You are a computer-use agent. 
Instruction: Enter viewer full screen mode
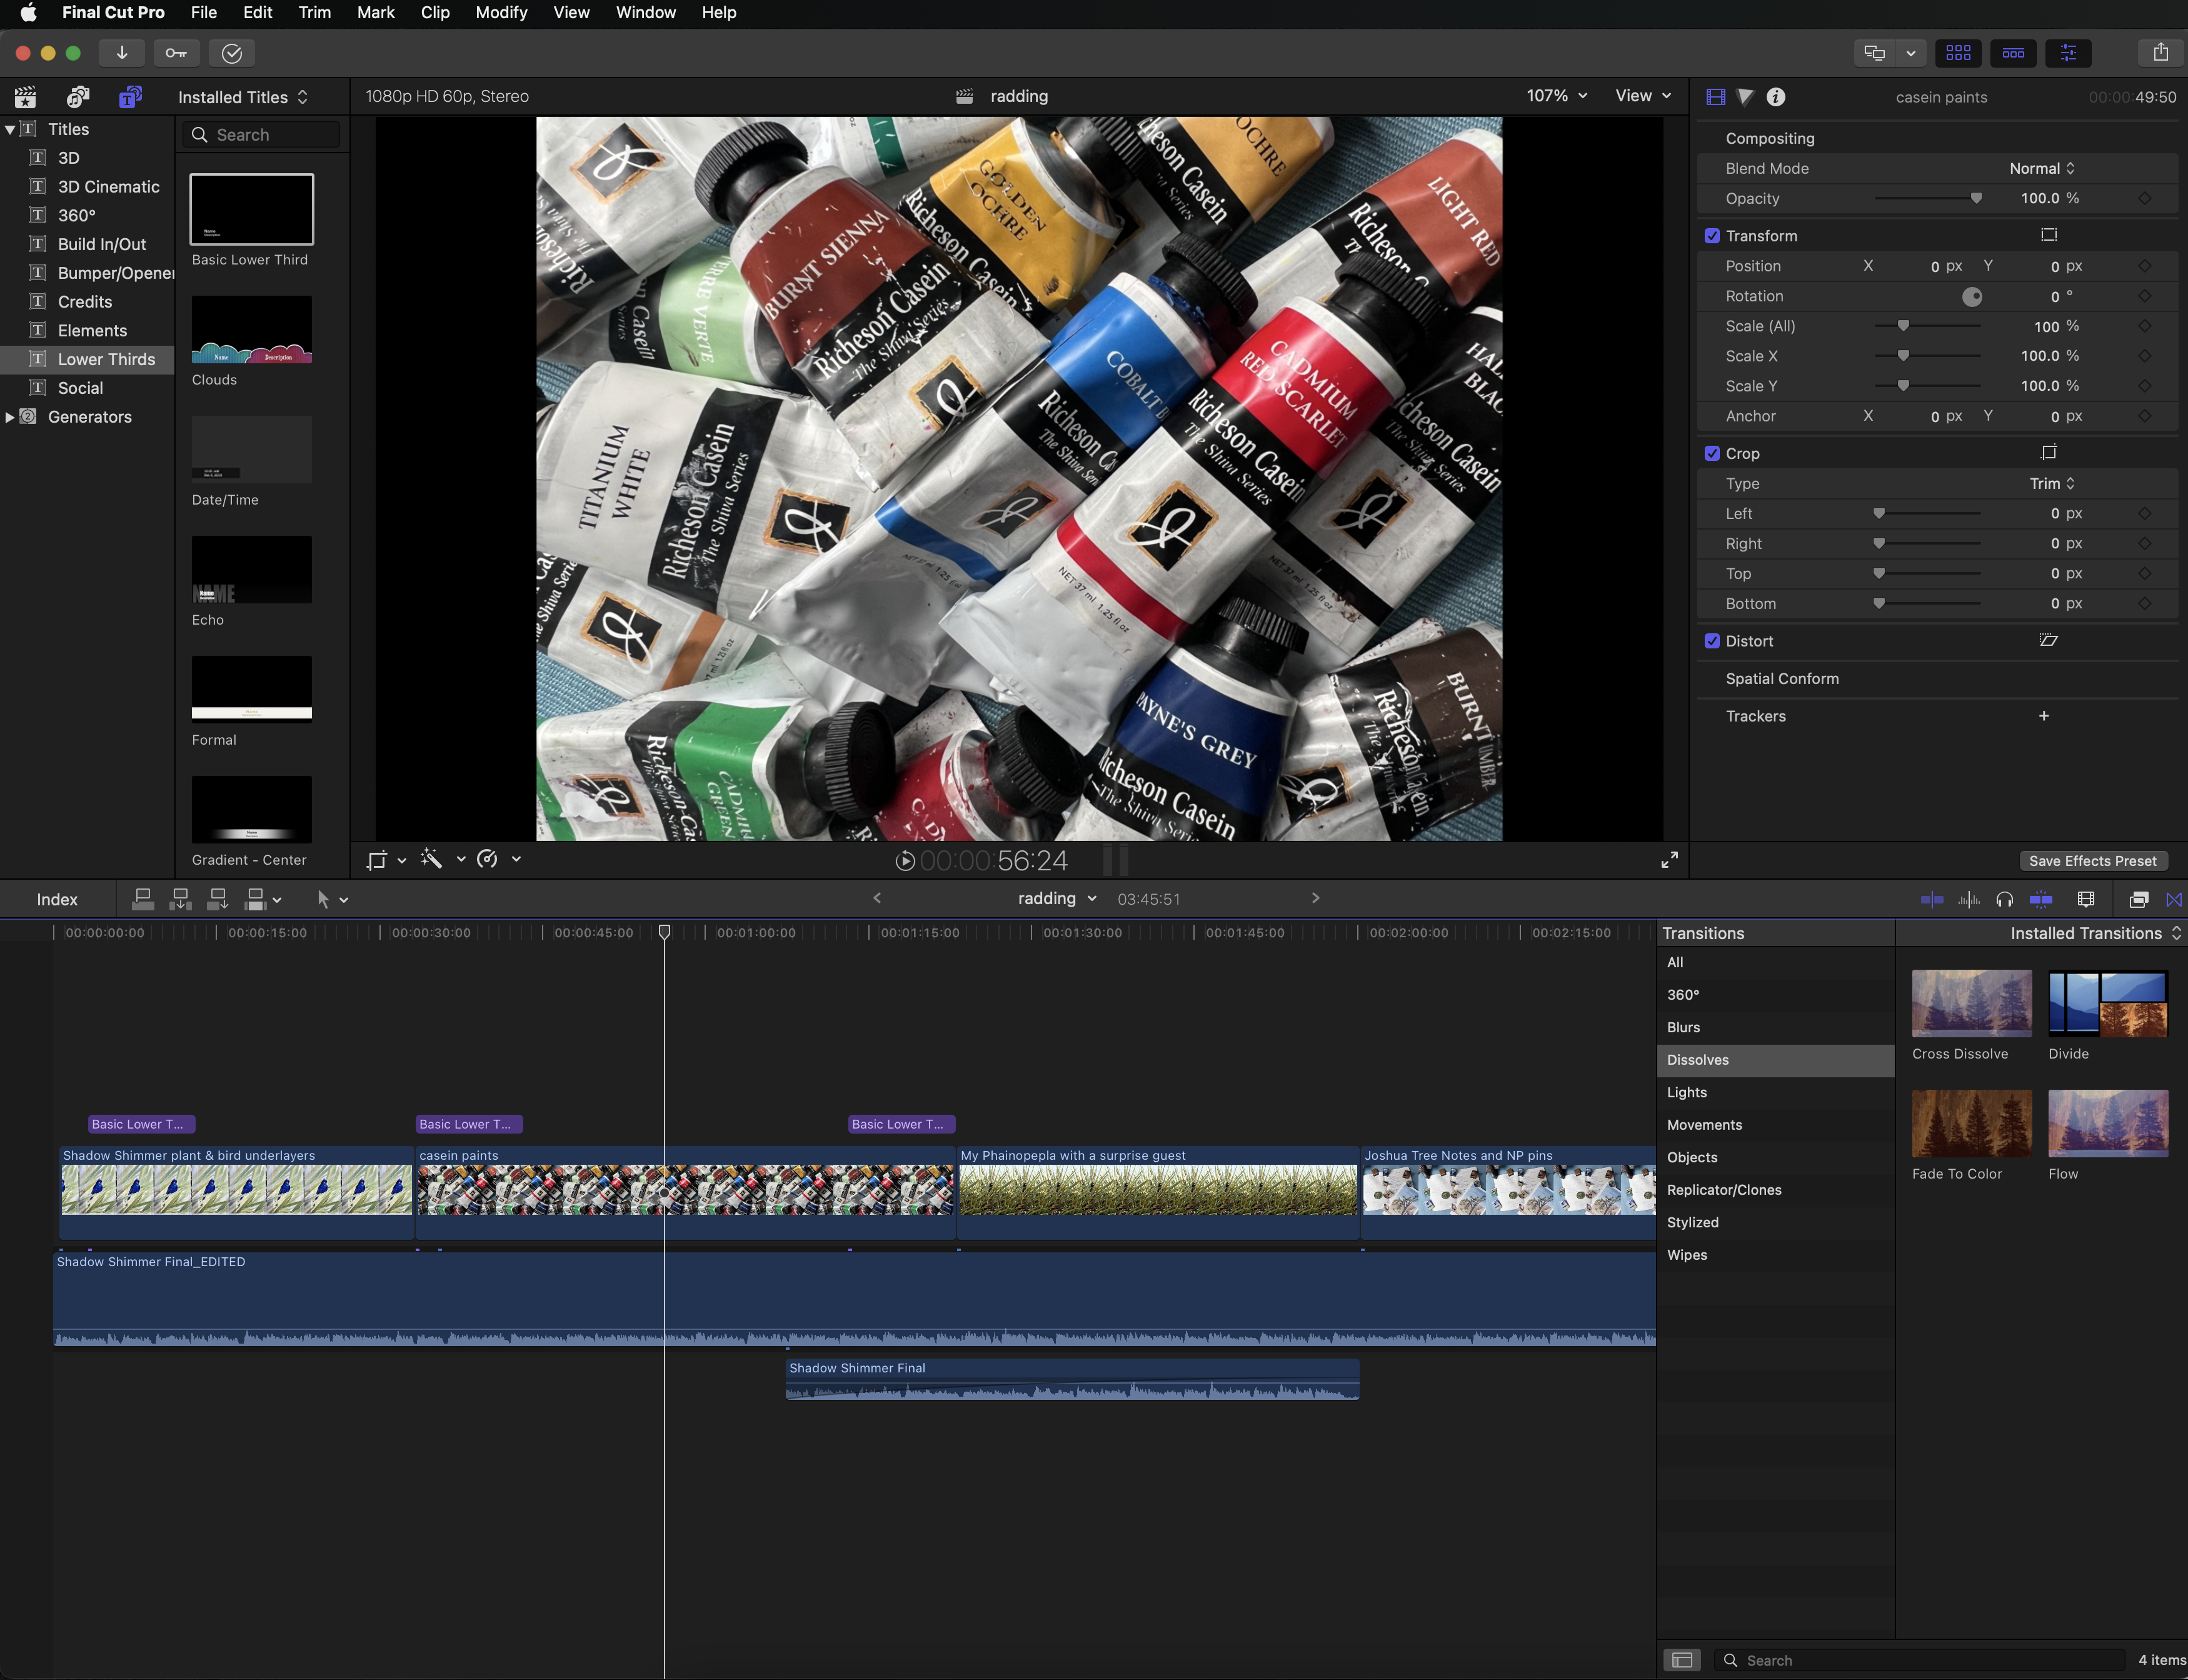tap(1669, 860)
